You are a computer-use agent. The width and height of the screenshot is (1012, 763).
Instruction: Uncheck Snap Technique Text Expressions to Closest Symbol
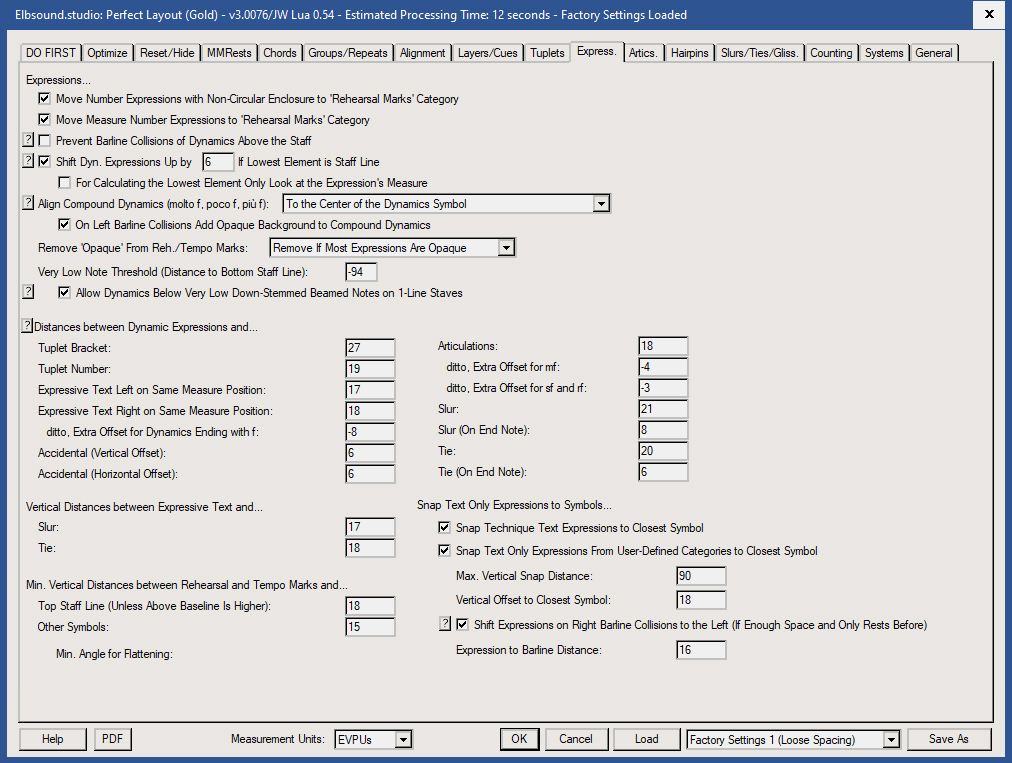point(444,527)
